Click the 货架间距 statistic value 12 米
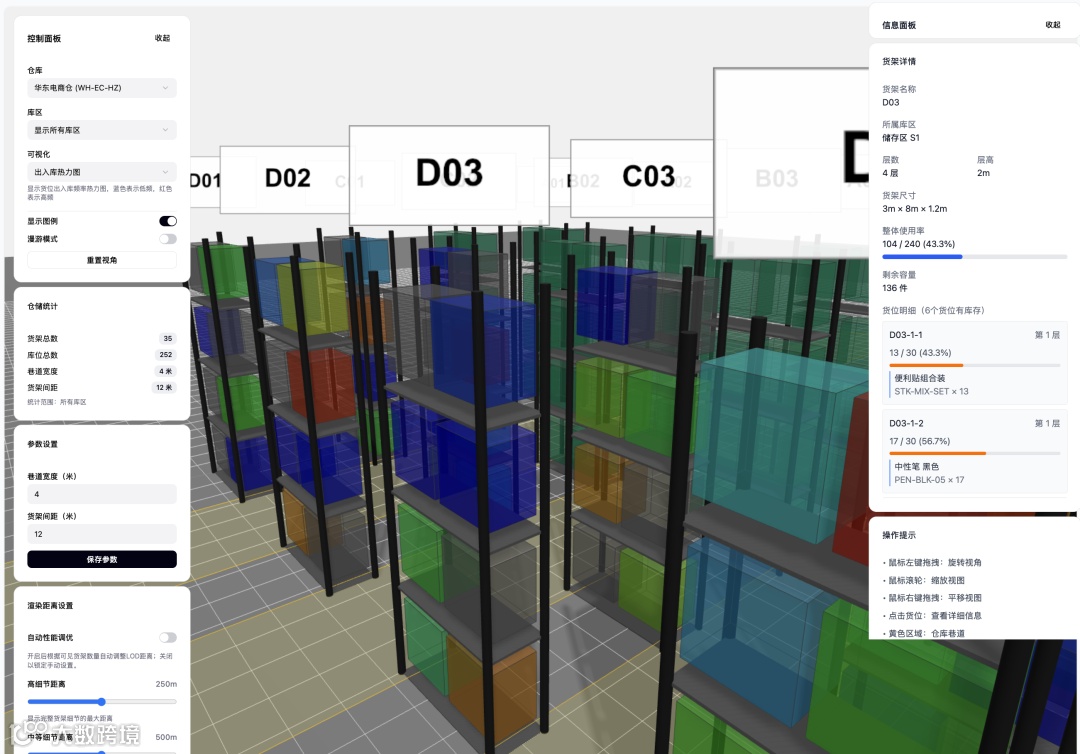 click(x=164, y=388)
